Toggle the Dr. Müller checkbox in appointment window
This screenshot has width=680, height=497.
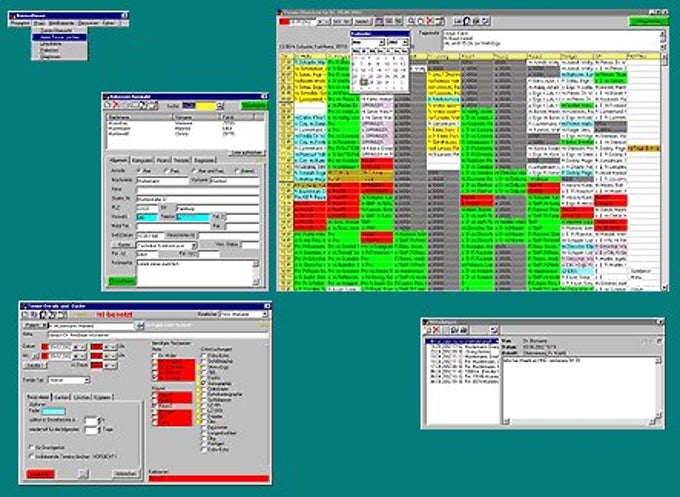coord(154,355)
